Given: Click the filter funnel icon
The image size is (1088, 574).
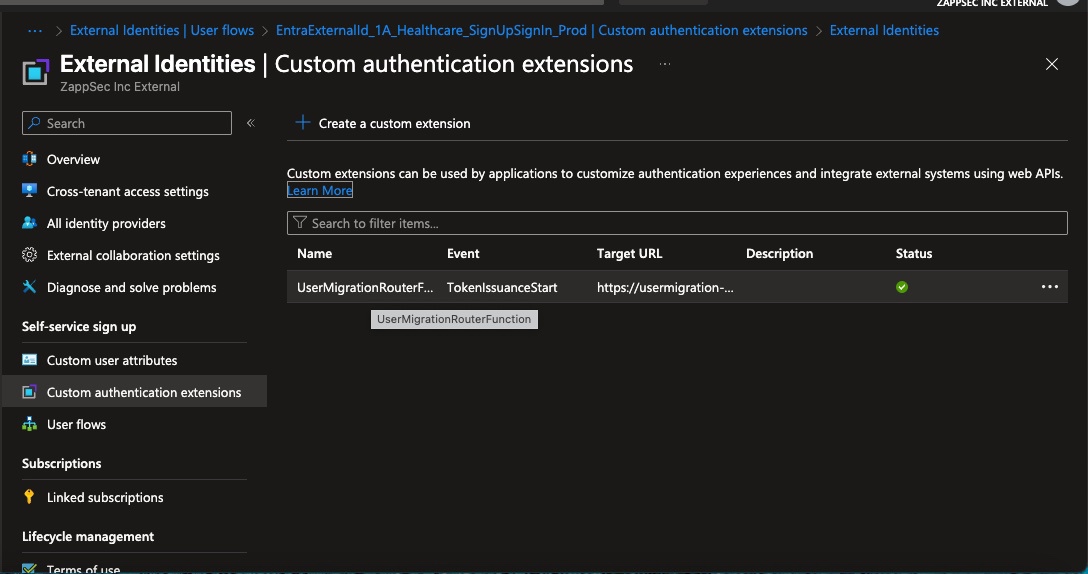Looking at the screenshot, I should tap(300, 222).
